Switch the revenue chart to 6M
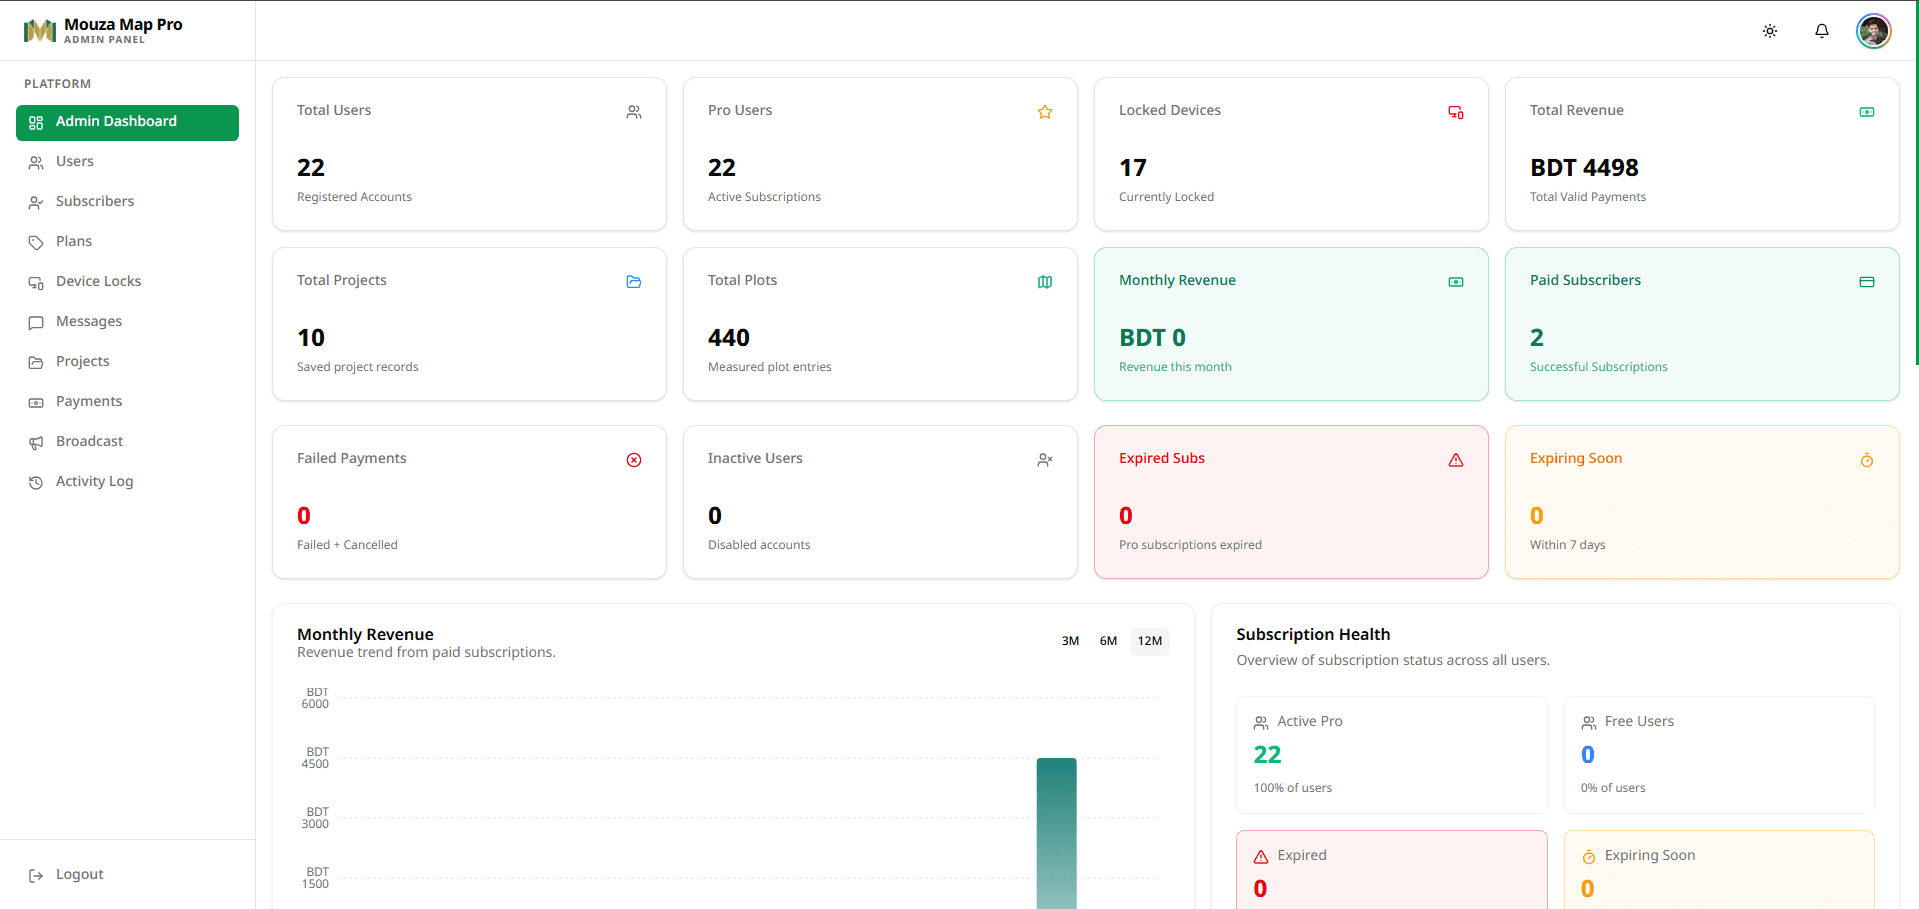Image resolution: width=1919 pixels, height=909 pixels. click(1108, 641)
